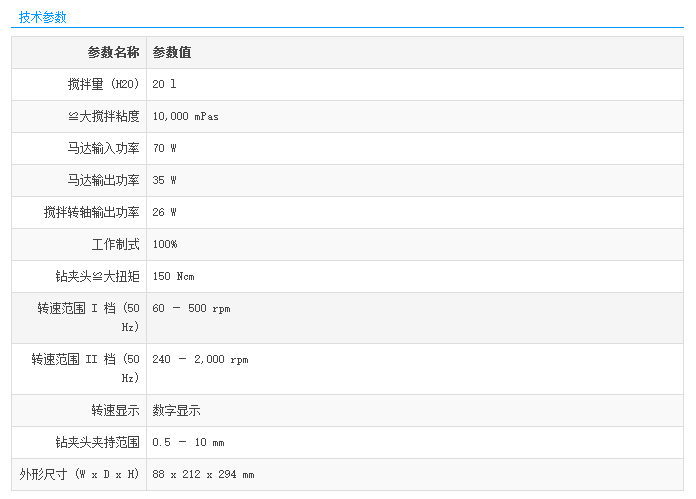
Task: Select the 35 W value
Action: coord(164,180)
